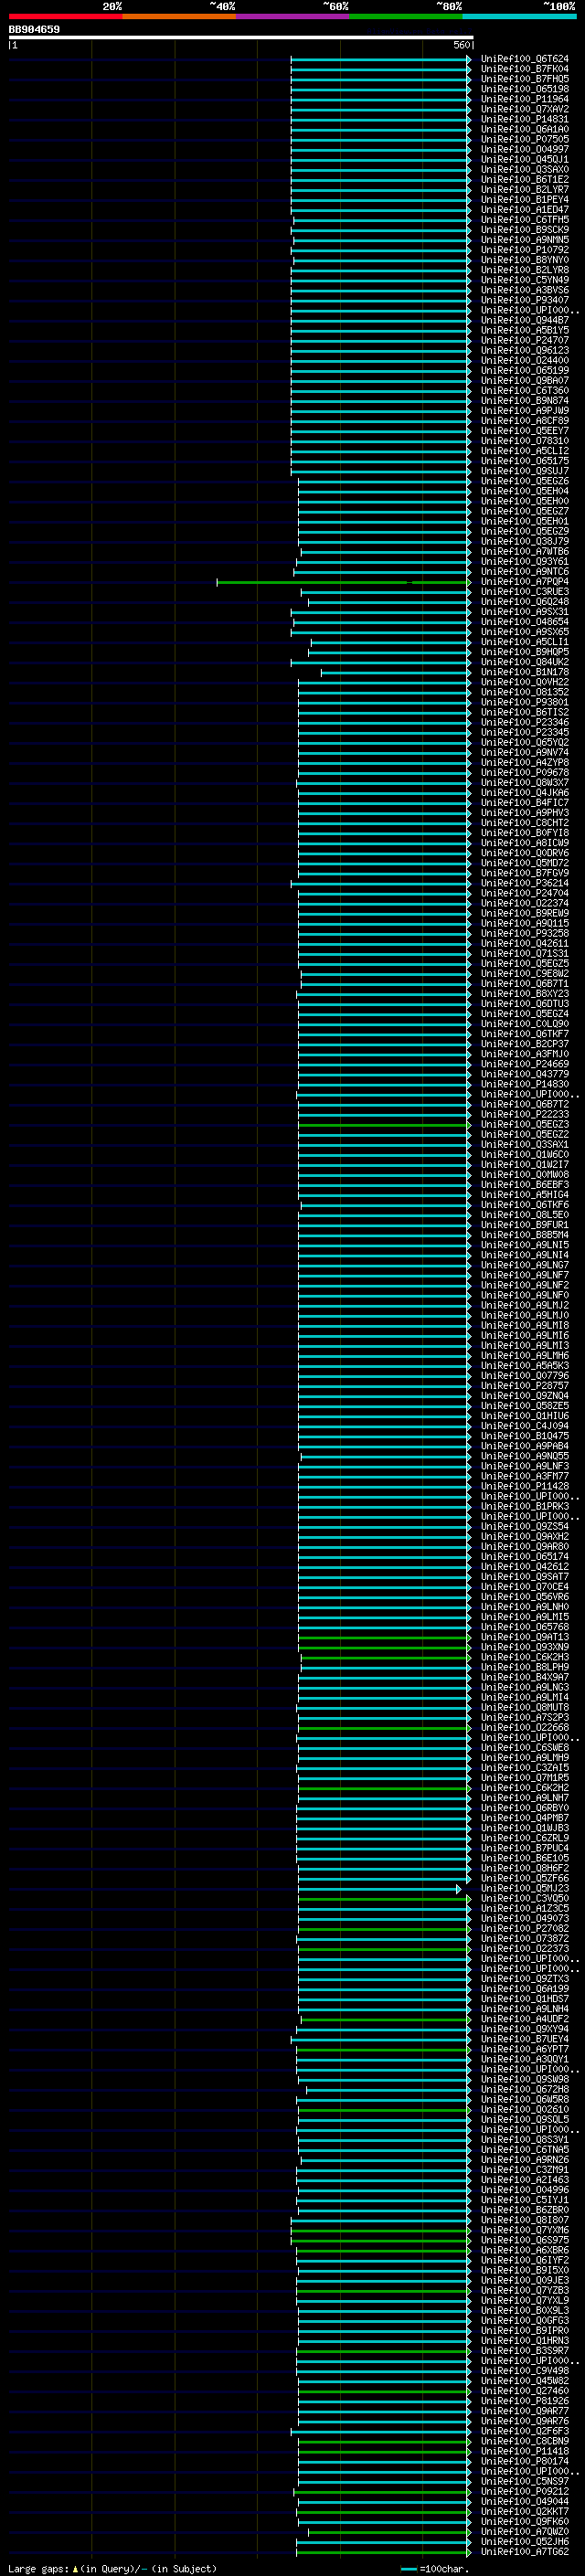Open hit UniRef100_Q7XAW2
The image size is (585, 2576).
(x=525, y=109)
